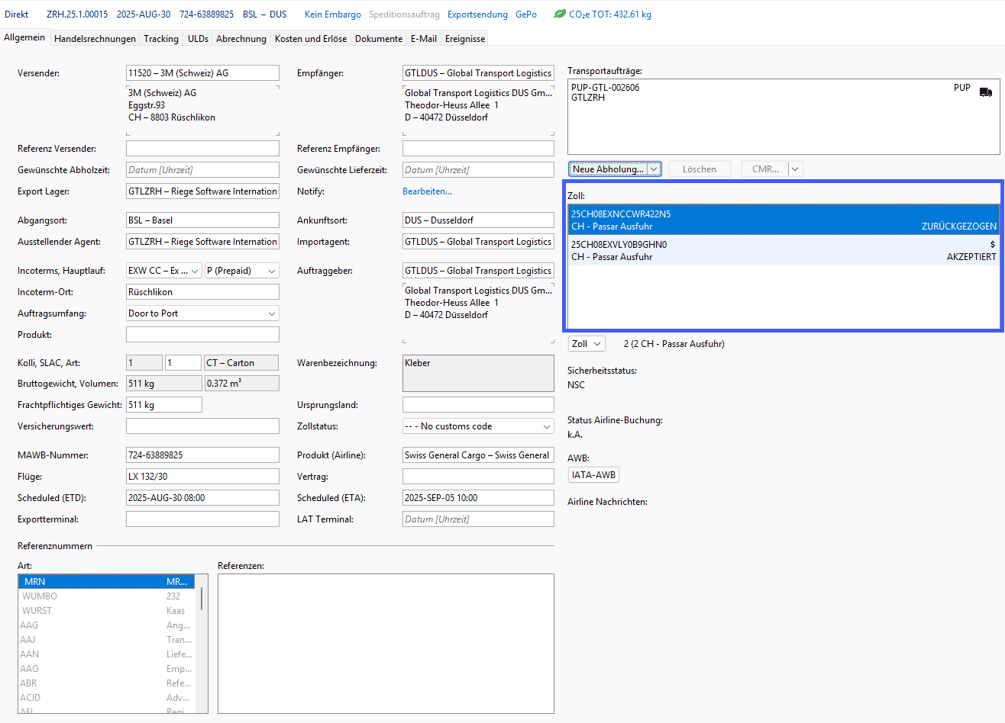Click the Exportsendung link in header
1005x723 pixels.
477,15
